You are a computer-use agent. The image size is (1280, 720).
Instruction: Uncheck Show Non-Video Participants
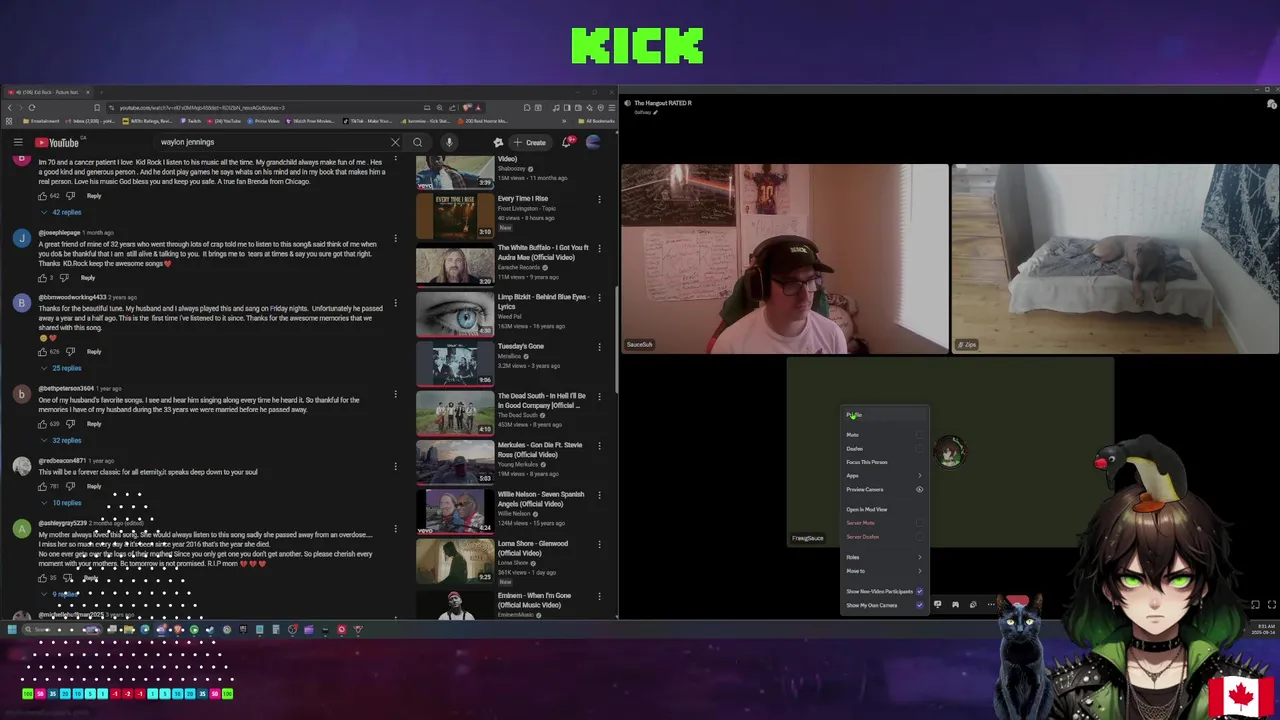pos(919,591)
